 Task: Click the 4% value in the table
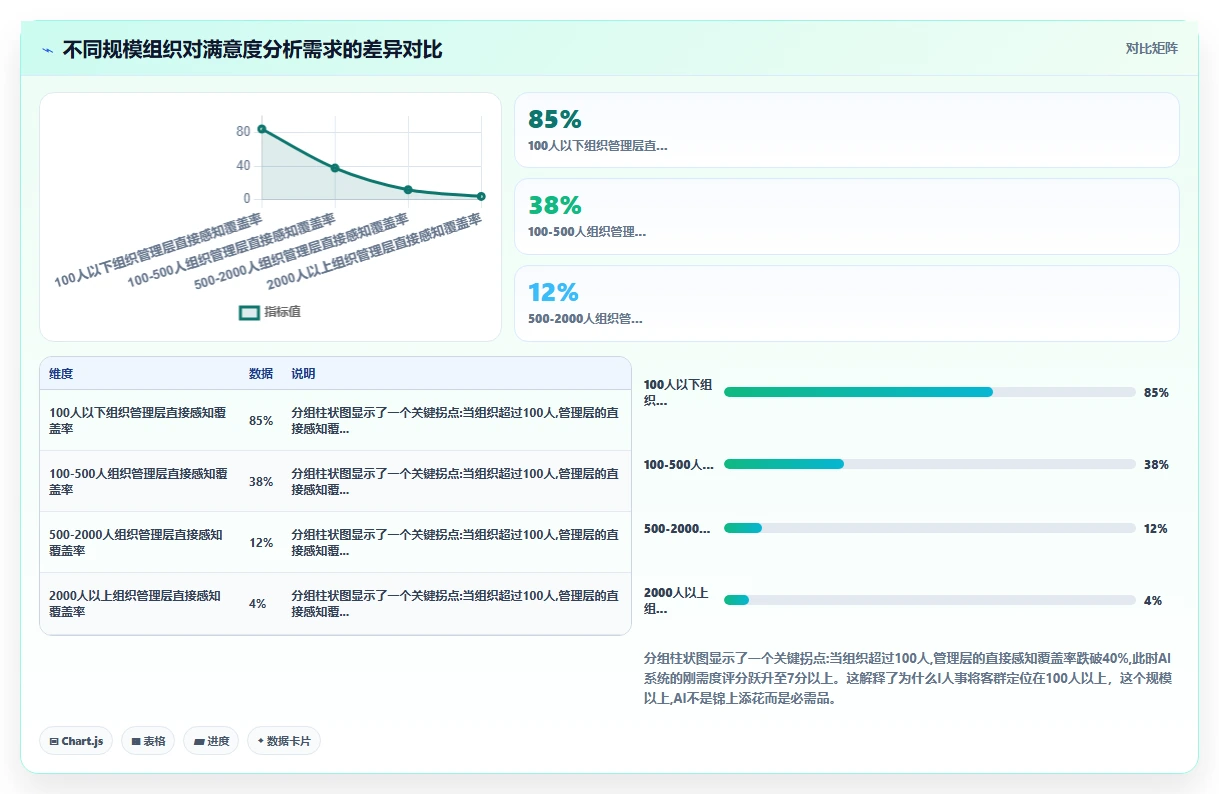point(258,604)
